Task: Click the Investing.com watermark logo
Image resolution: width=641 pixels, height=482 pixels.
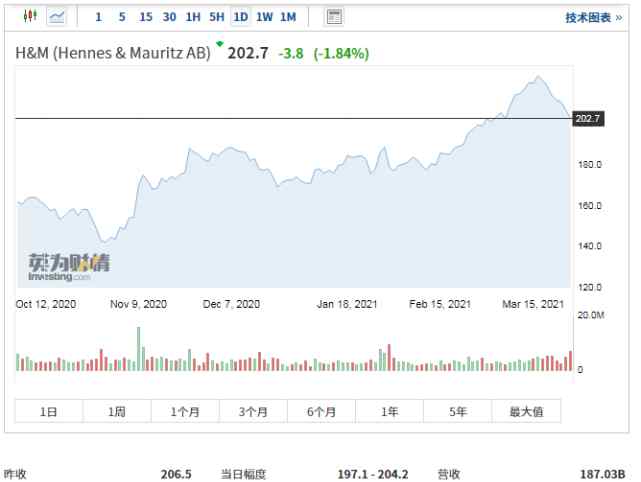Action: 69,267
